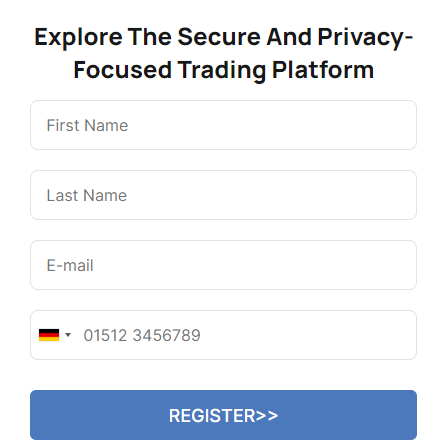This screenshot has width=447, height=447.
Task: Click the German flag icon
Action: click(x=49, y=335)
